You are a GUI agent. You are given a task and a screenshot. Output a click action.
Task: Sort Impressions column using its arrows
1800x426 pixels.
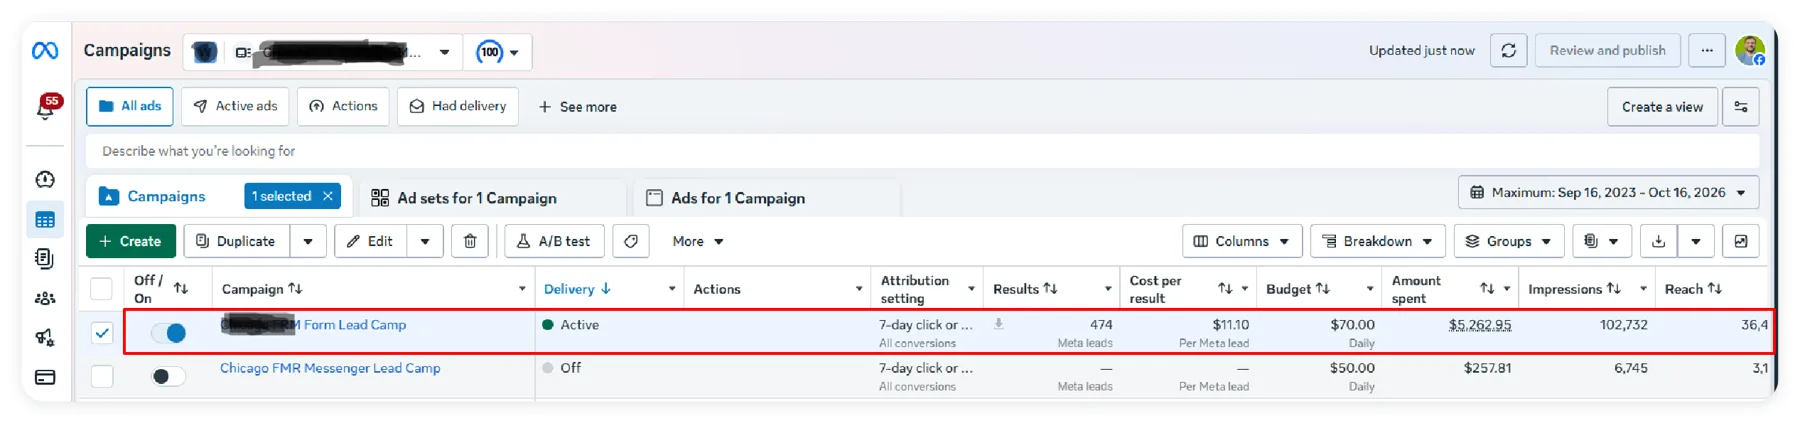pyautogui.click(x=1614, y=288)
